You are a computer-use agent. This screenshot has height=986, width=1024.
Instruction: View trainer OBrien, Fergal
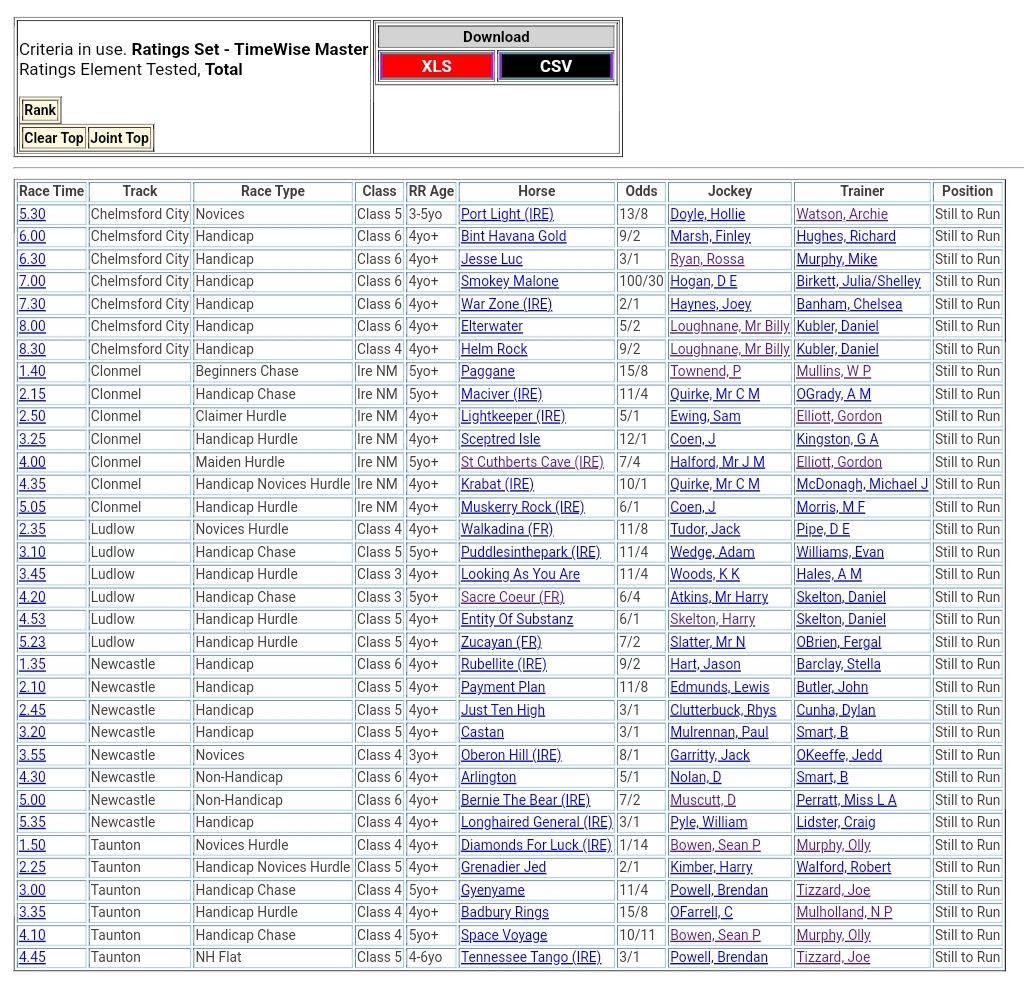point(838,643)
